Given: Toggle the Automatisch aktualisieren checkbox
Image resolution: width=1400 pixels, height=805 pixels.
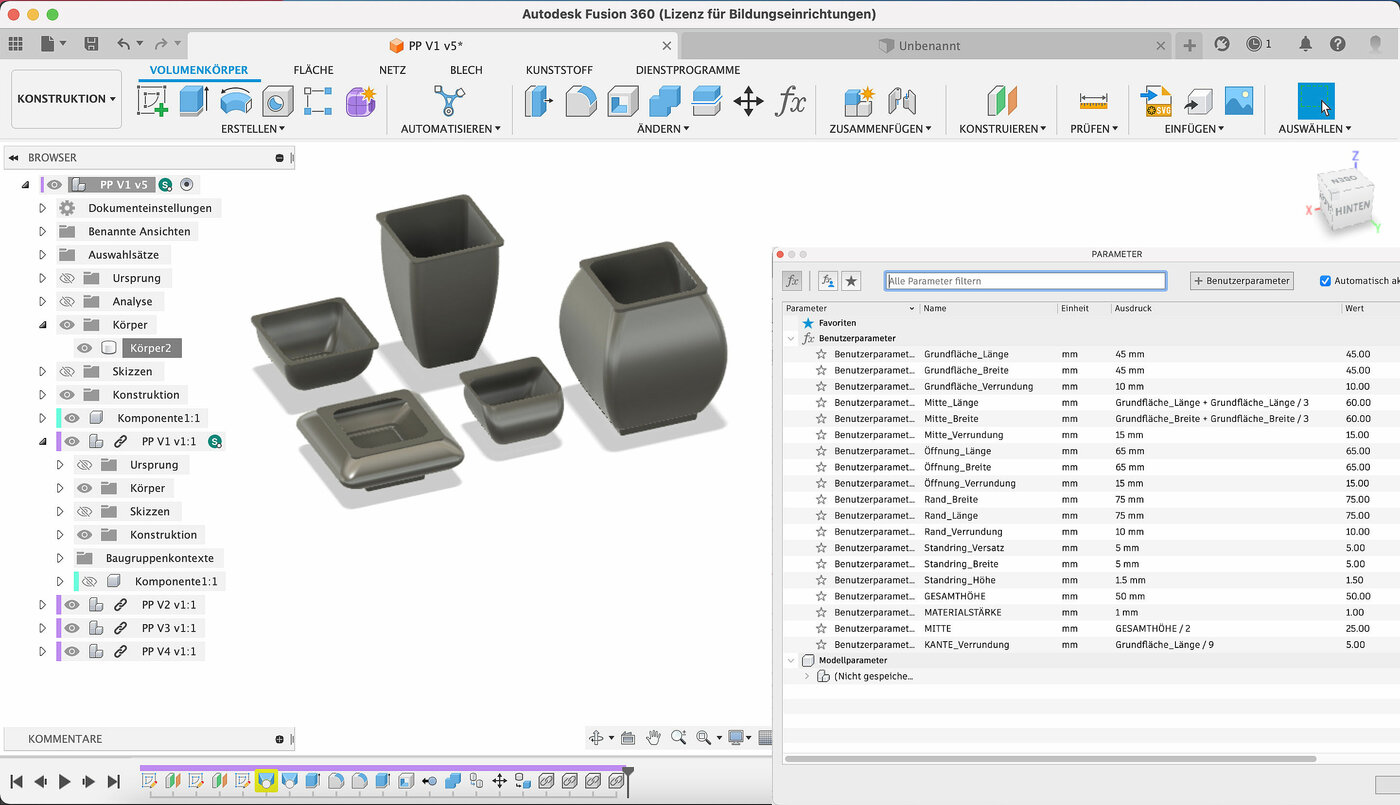Looking at the screenshot, I should [1326, 281].
